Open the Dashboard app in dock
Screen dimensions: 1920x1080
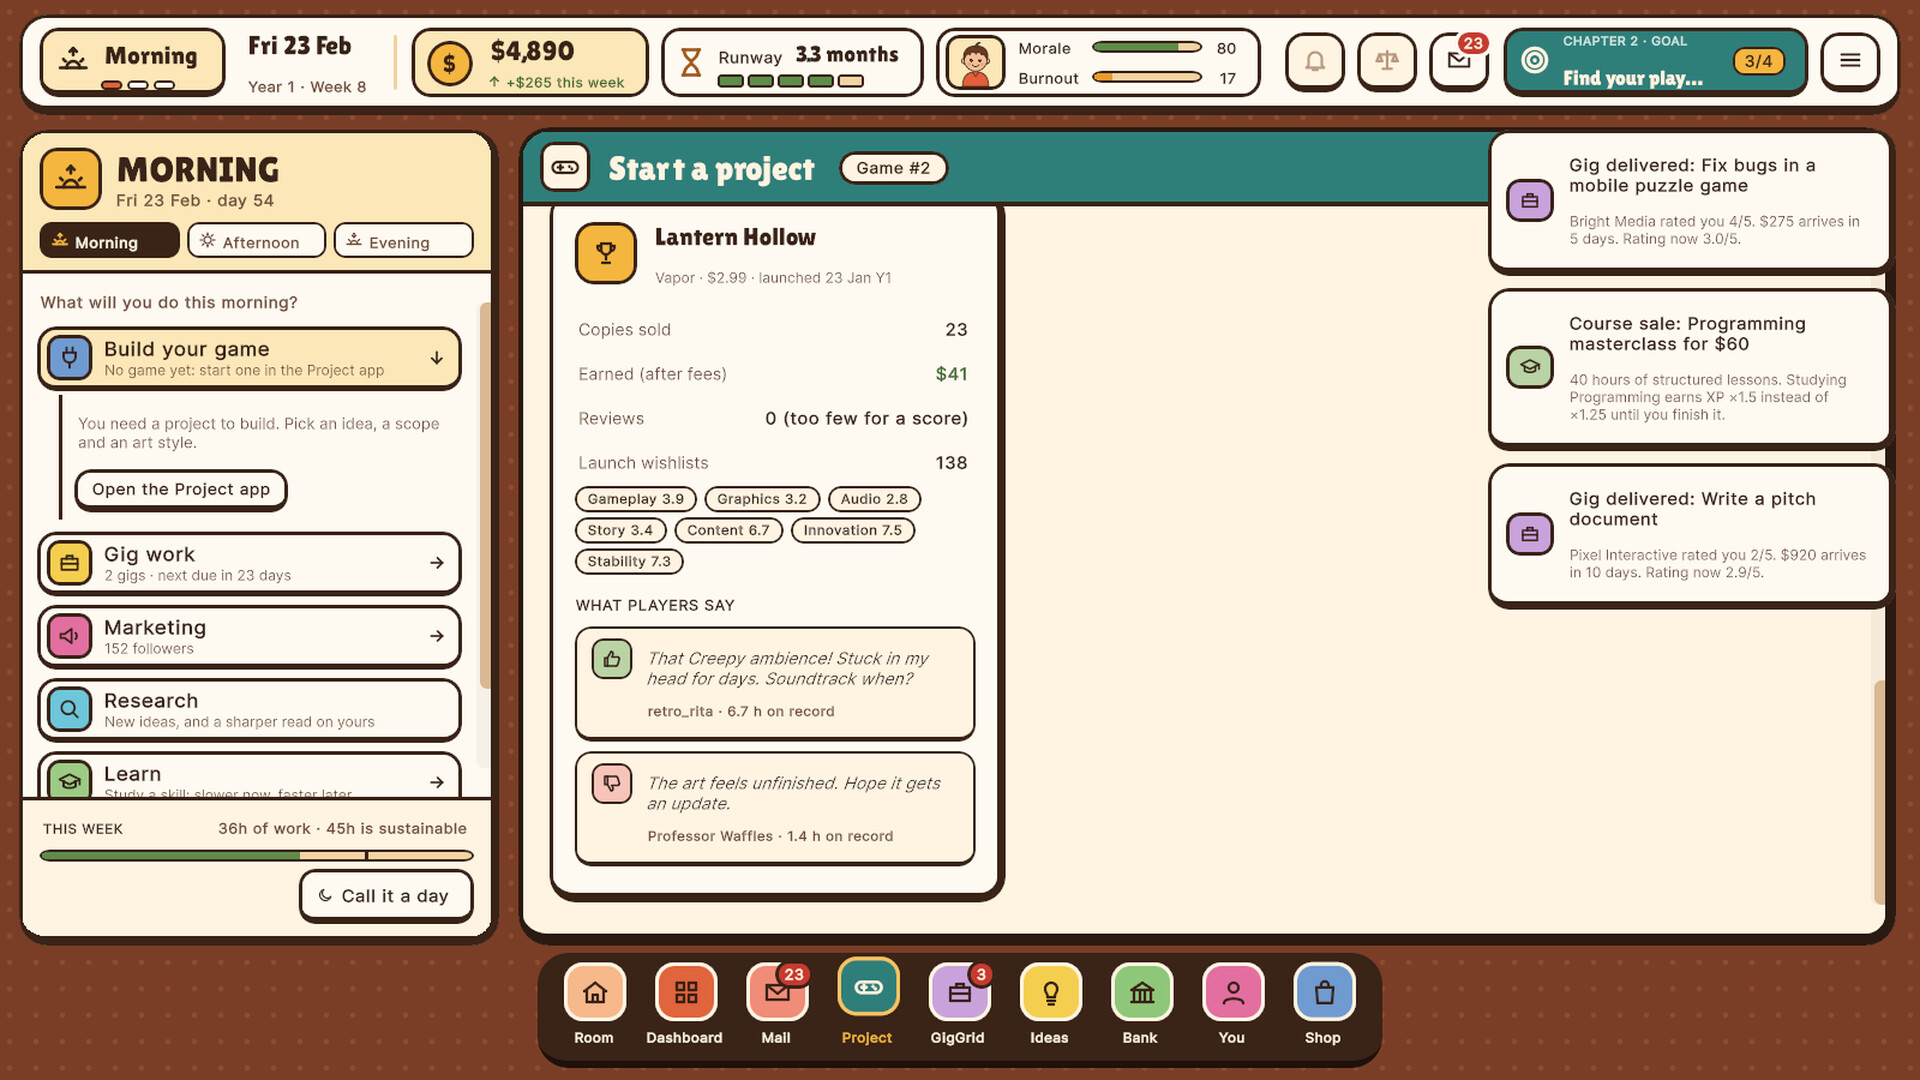point(685,992)
